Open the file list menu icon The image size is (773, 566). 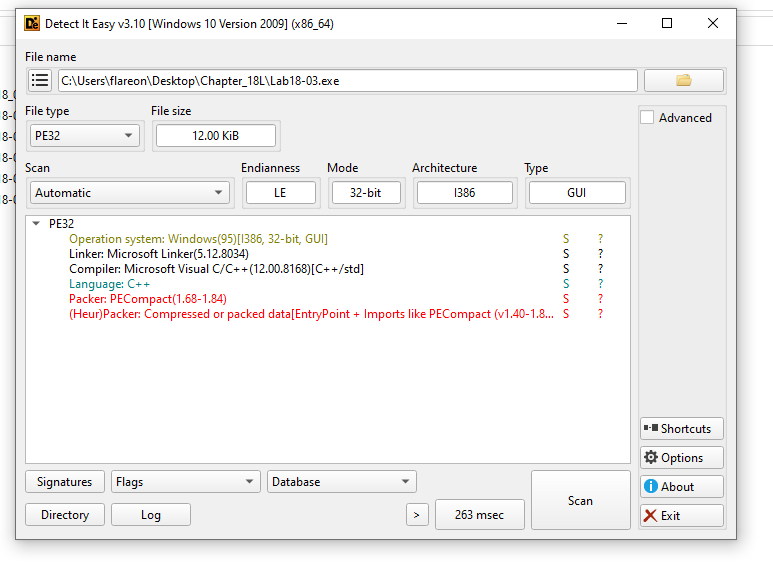(40, 80)
